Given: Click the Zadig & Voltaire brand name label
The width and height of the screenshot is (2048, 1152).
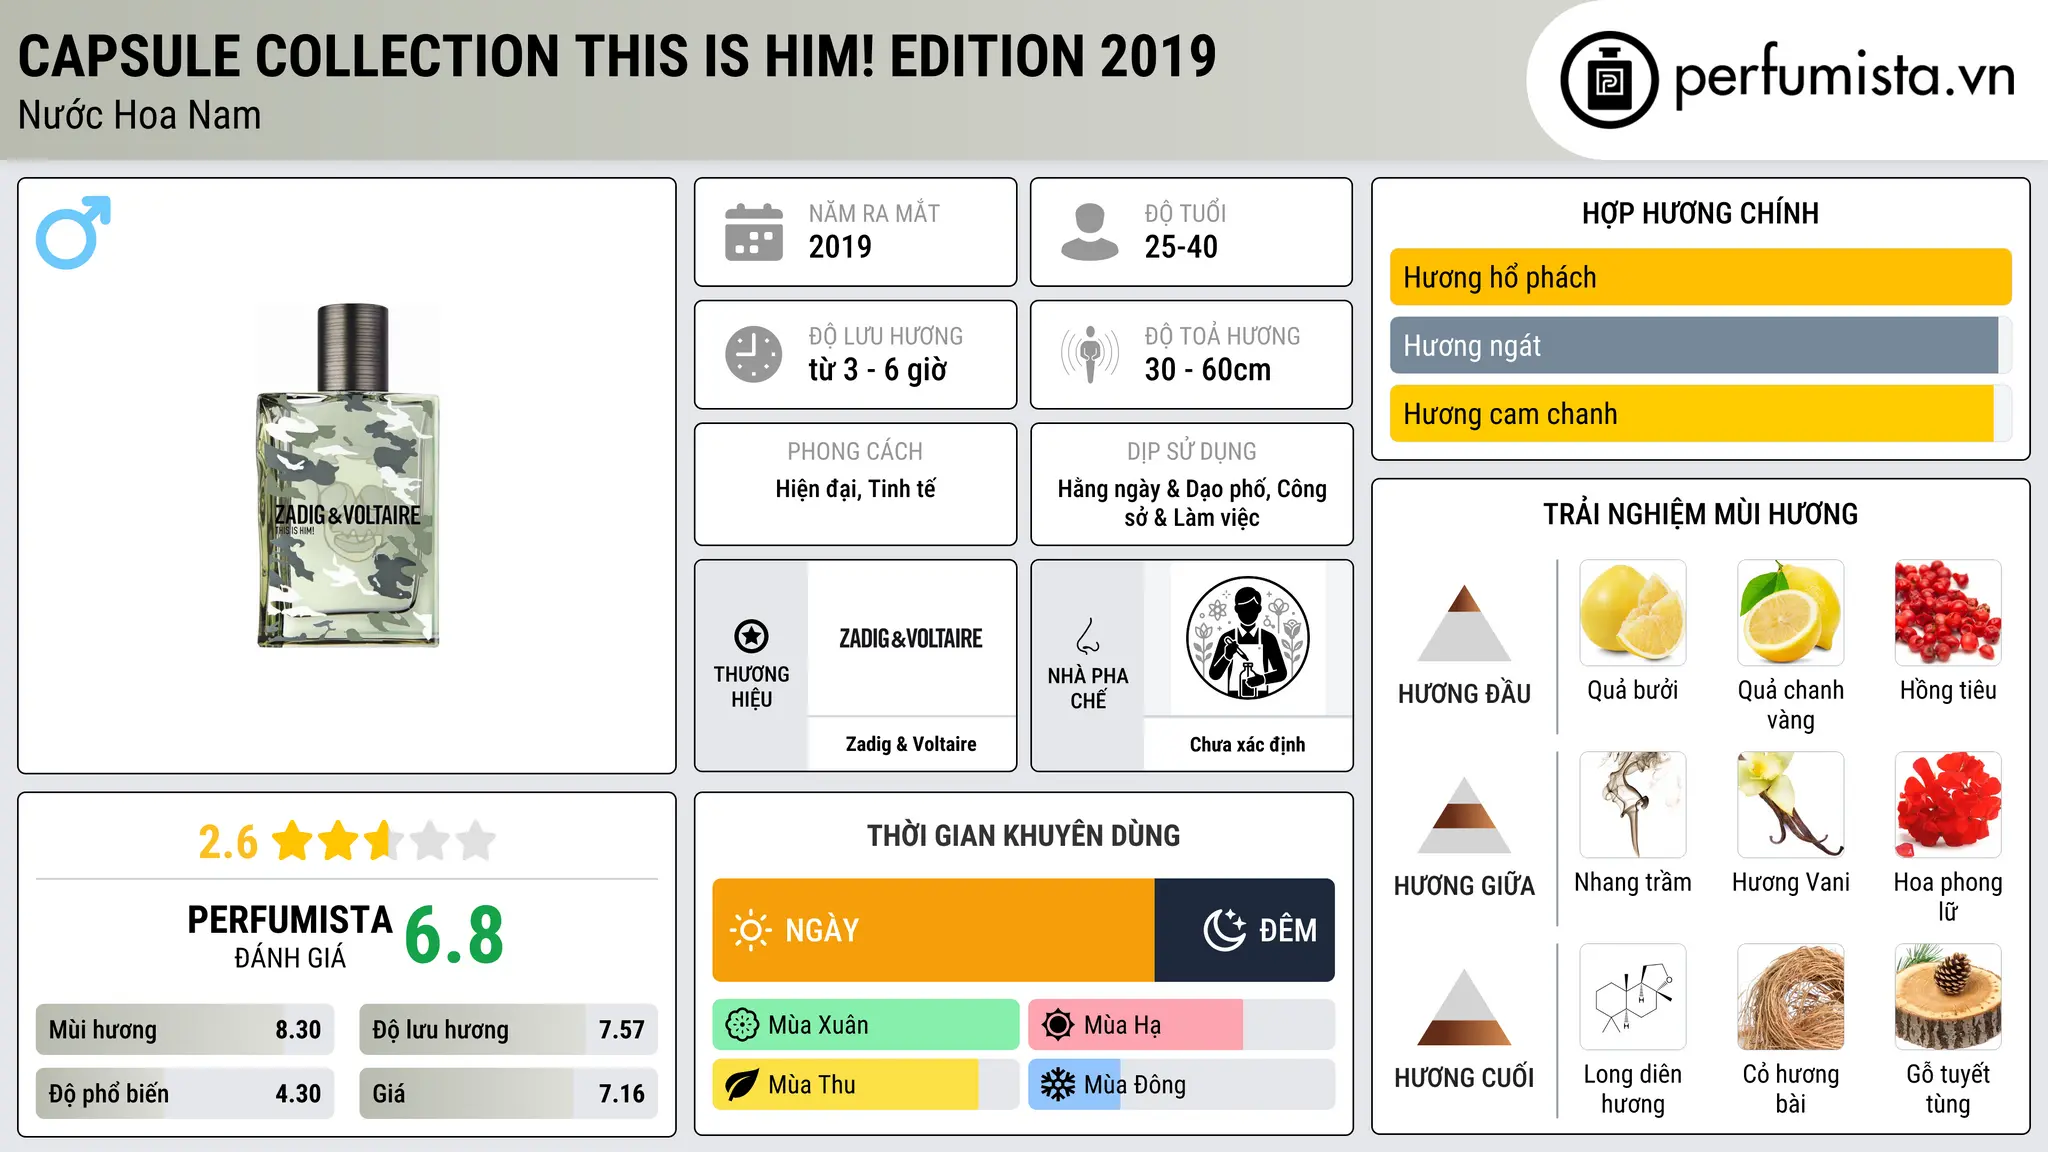Looking at the screenshot, I should click(x=911, y=744).
